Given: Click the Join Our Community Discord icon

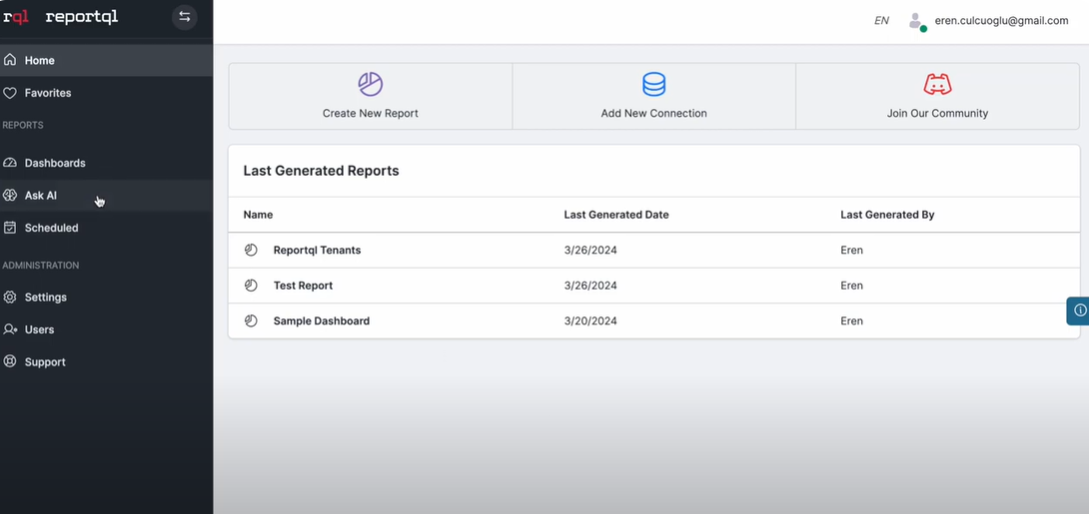Looking at the screenshot, I should click(x=937, y=84).
